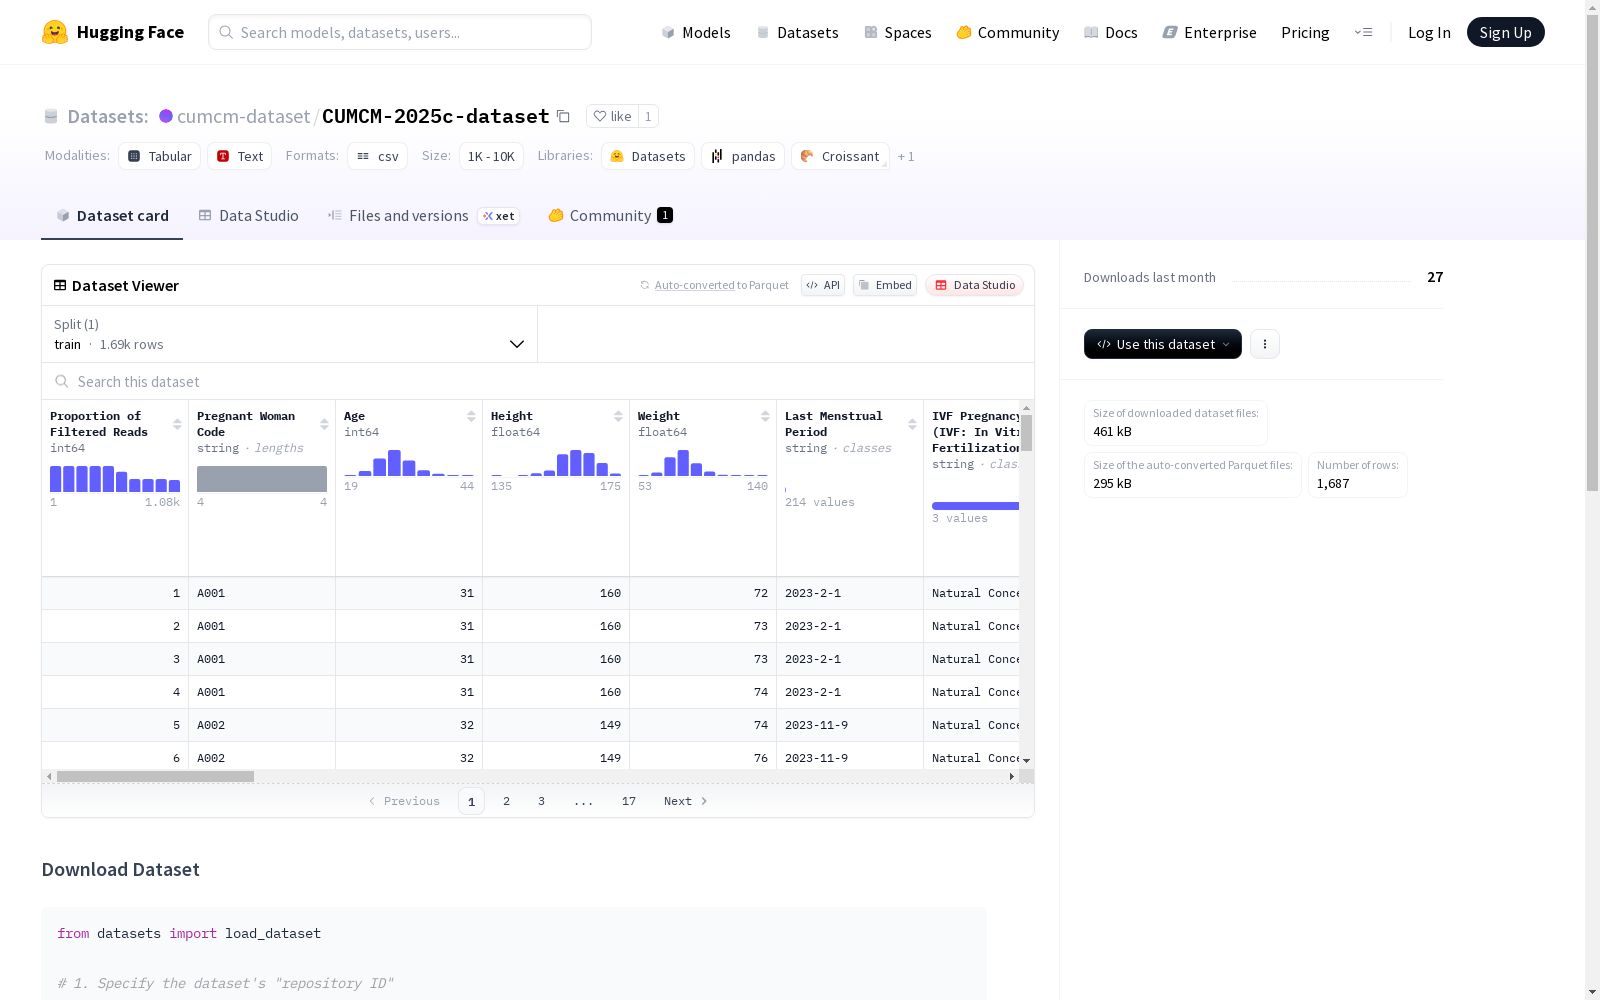
Task: Click the cumcm-dataset organization avatar
Action: pyautogui.click(x=166, y=116)
